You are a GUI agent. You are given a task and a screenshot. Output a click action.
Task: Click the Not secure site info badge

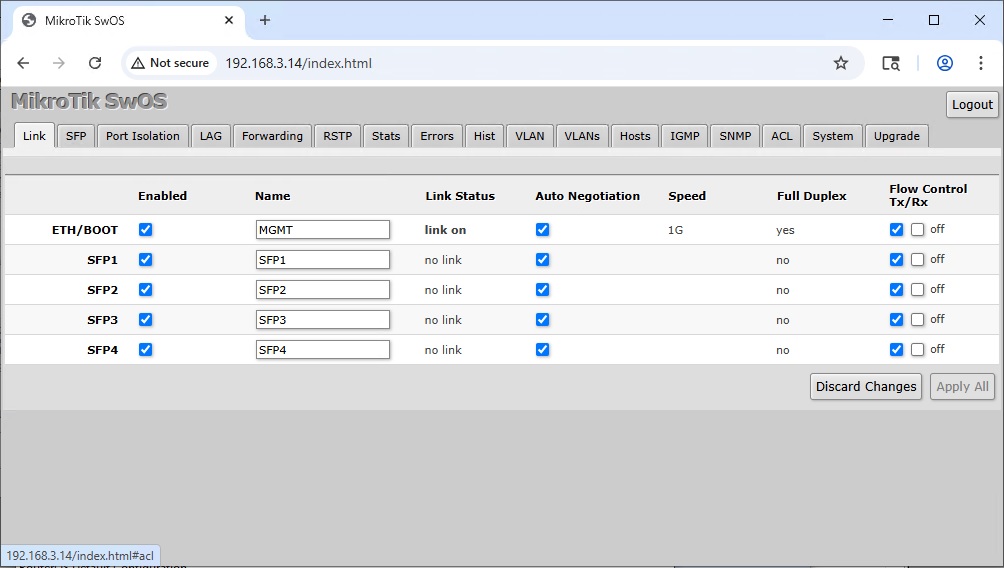click(x=170, y=63)
